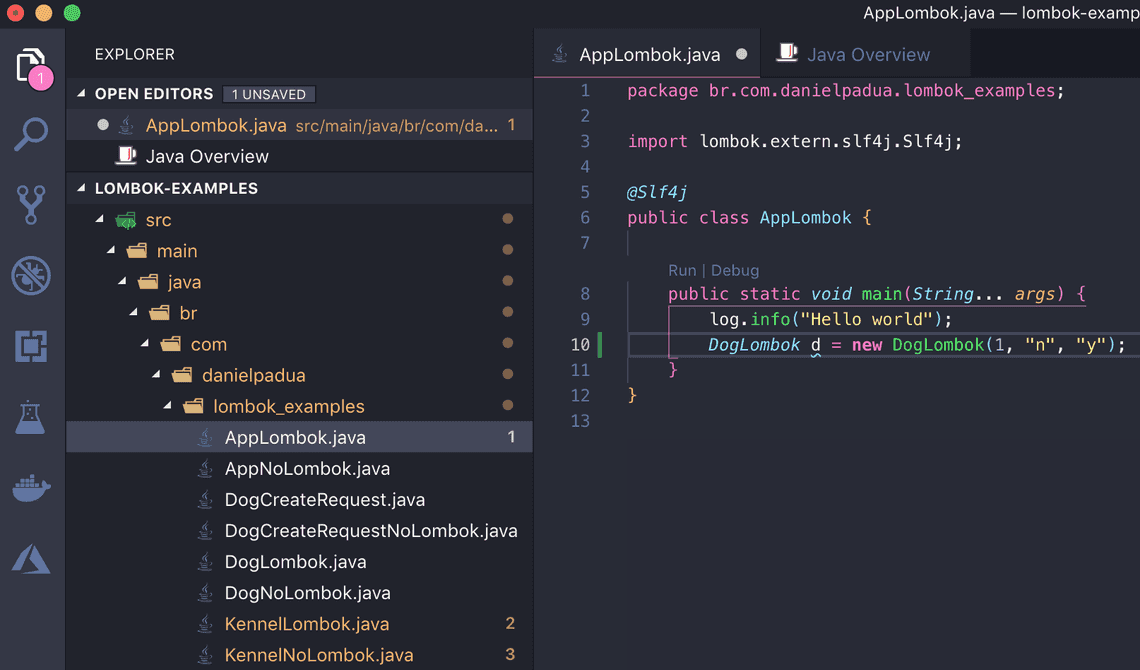
Task: Select the Docker whale icon
Action: pos(31,488)
